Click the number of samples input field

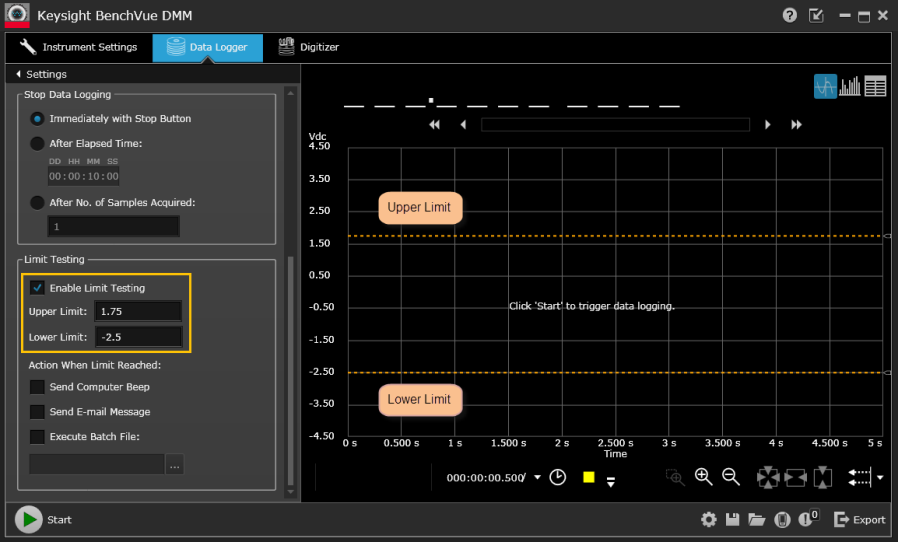(x=113, y=226)
